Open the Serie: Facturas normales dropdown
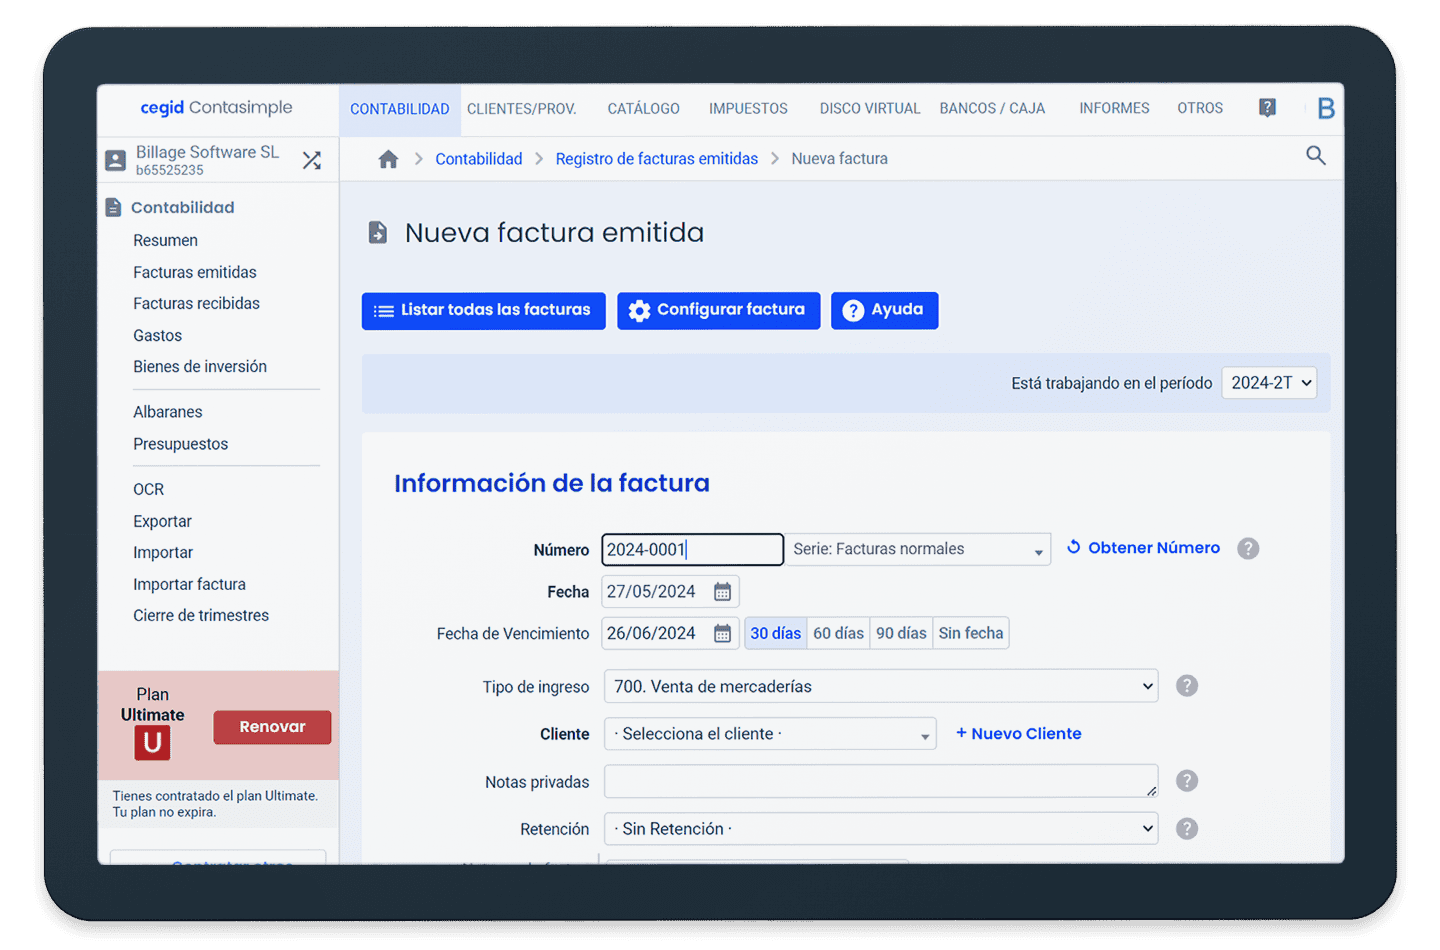The width and height of the screenshot is (1440, 950). pyautogui.click(x=917, y=550)
